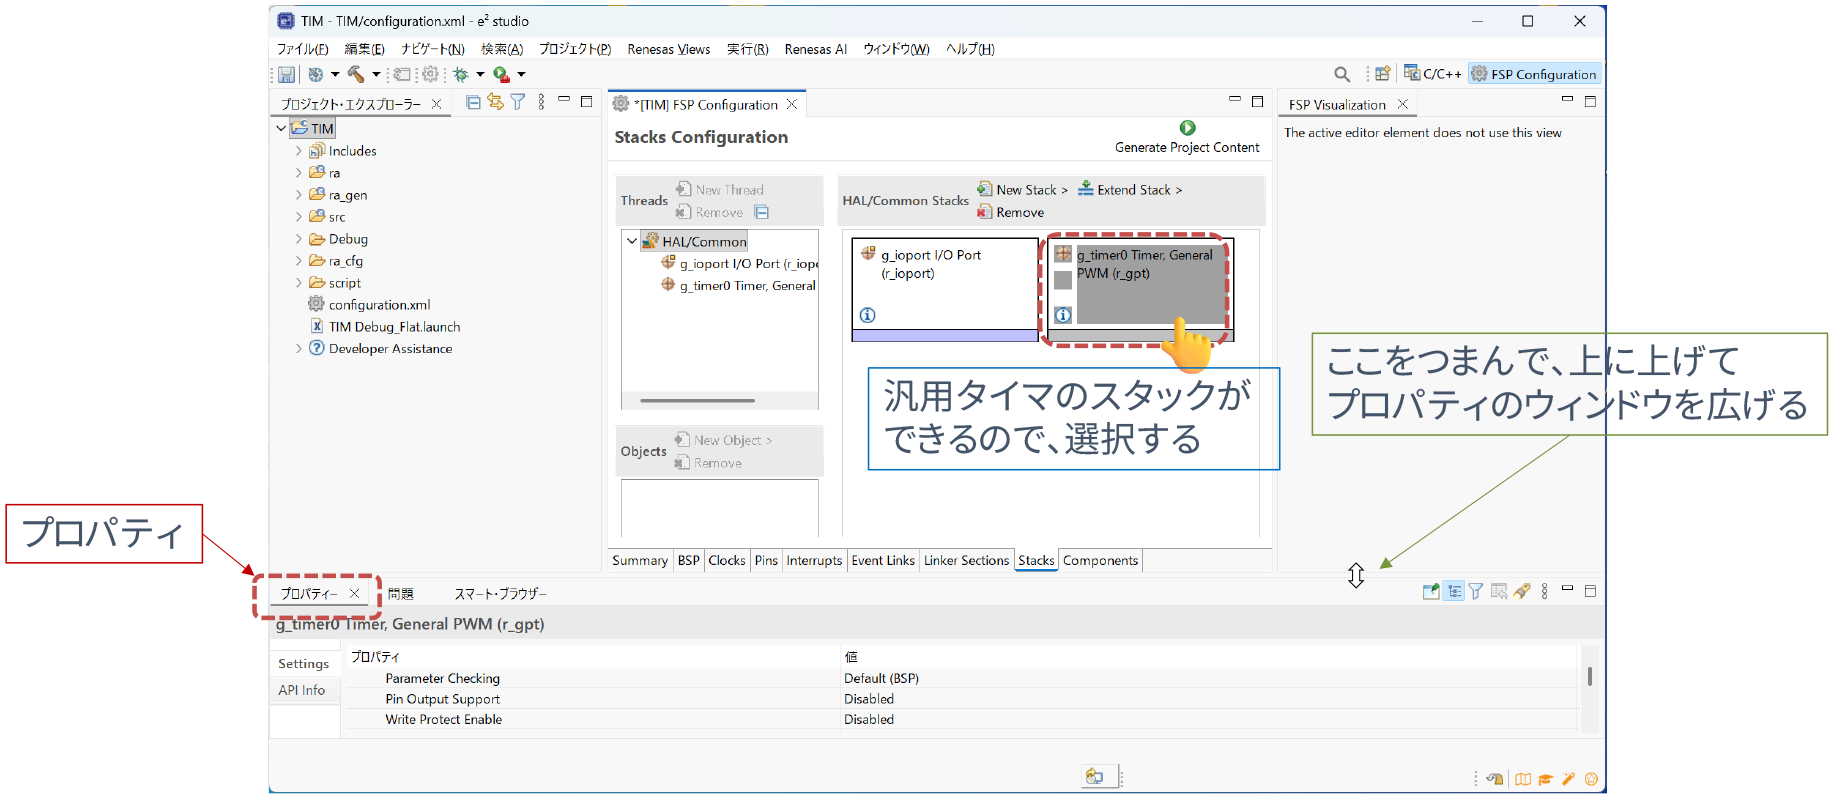Expand the ra_gen folder

[298, 195]
